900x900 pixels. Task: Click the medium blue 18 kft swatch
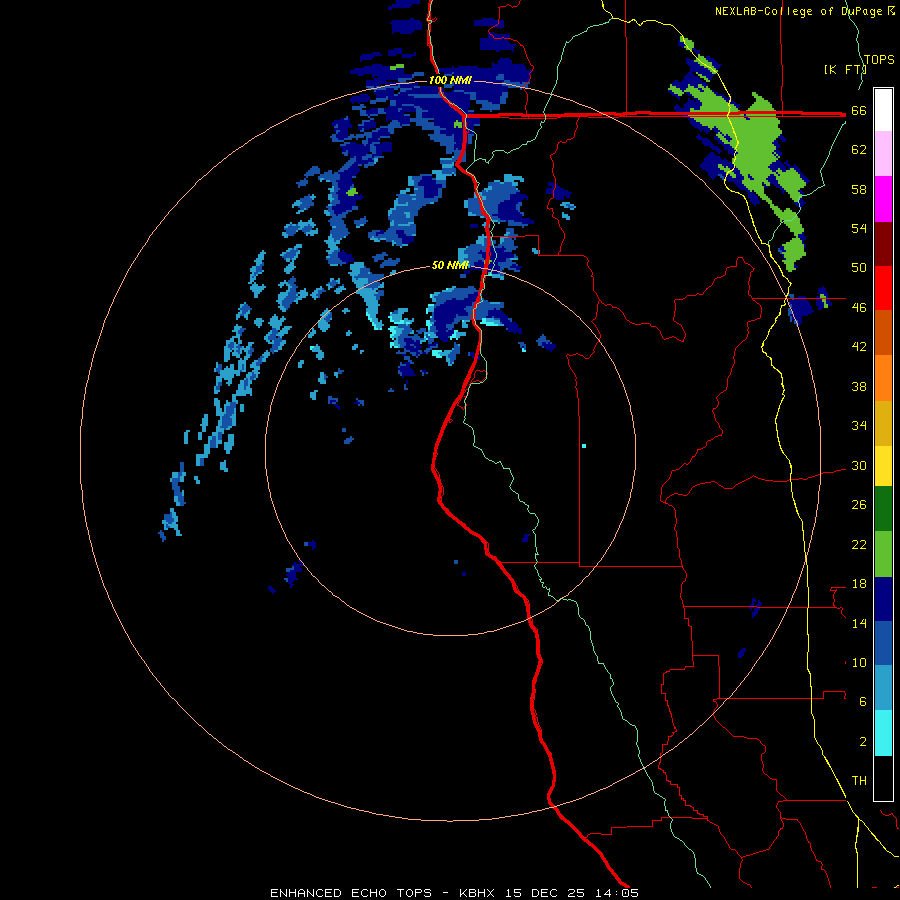click(x=883, y=643)
